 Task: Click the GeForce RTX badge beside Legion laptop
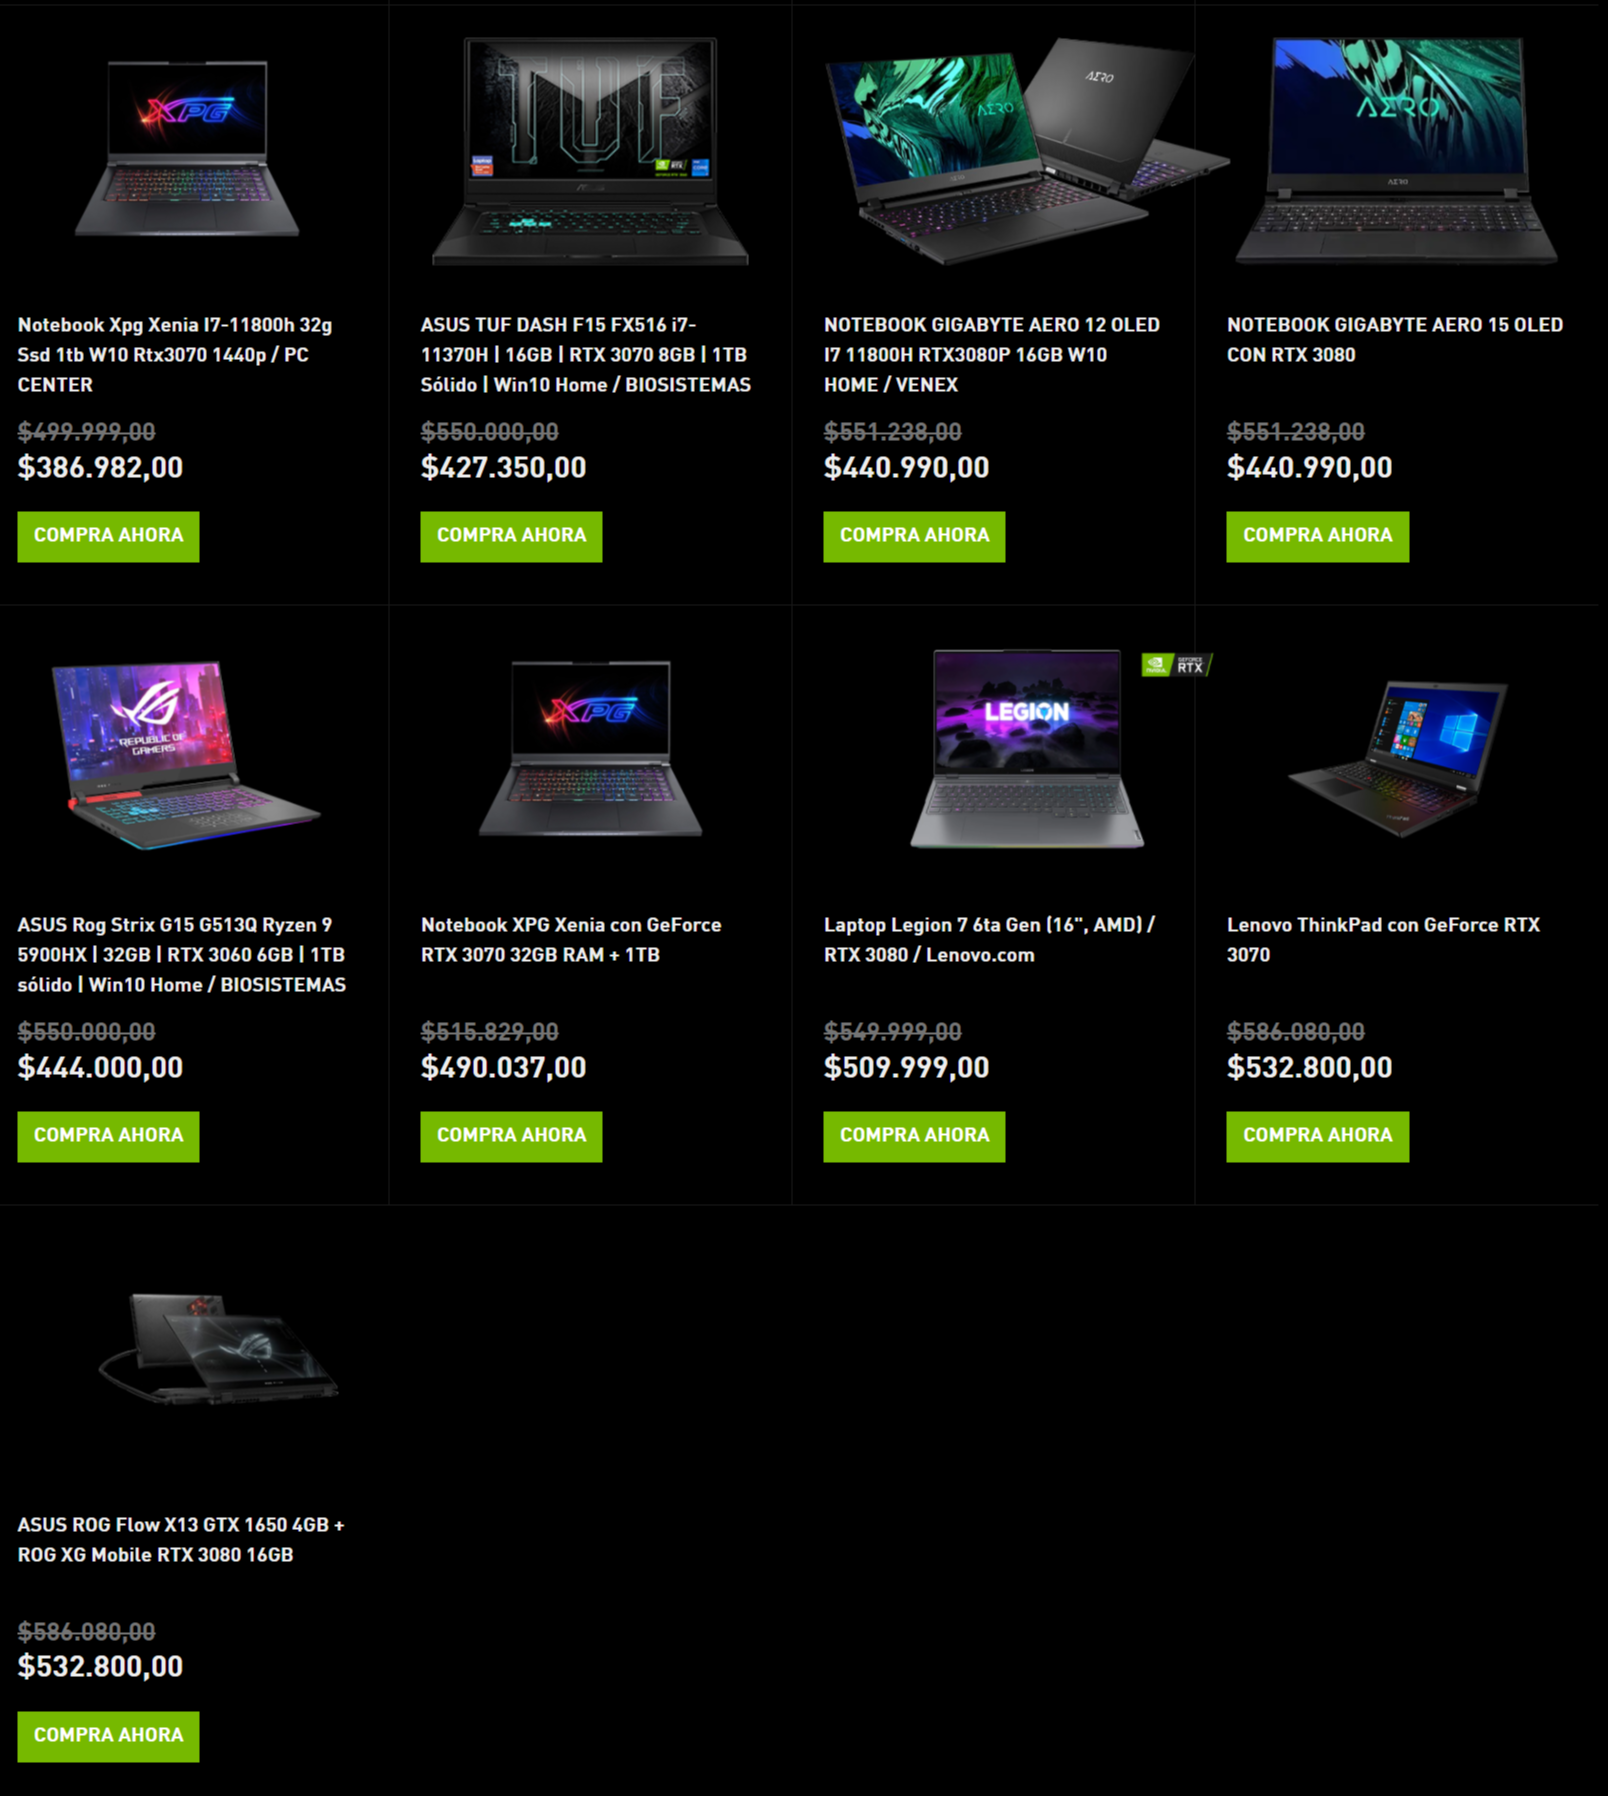point(1177,665)
